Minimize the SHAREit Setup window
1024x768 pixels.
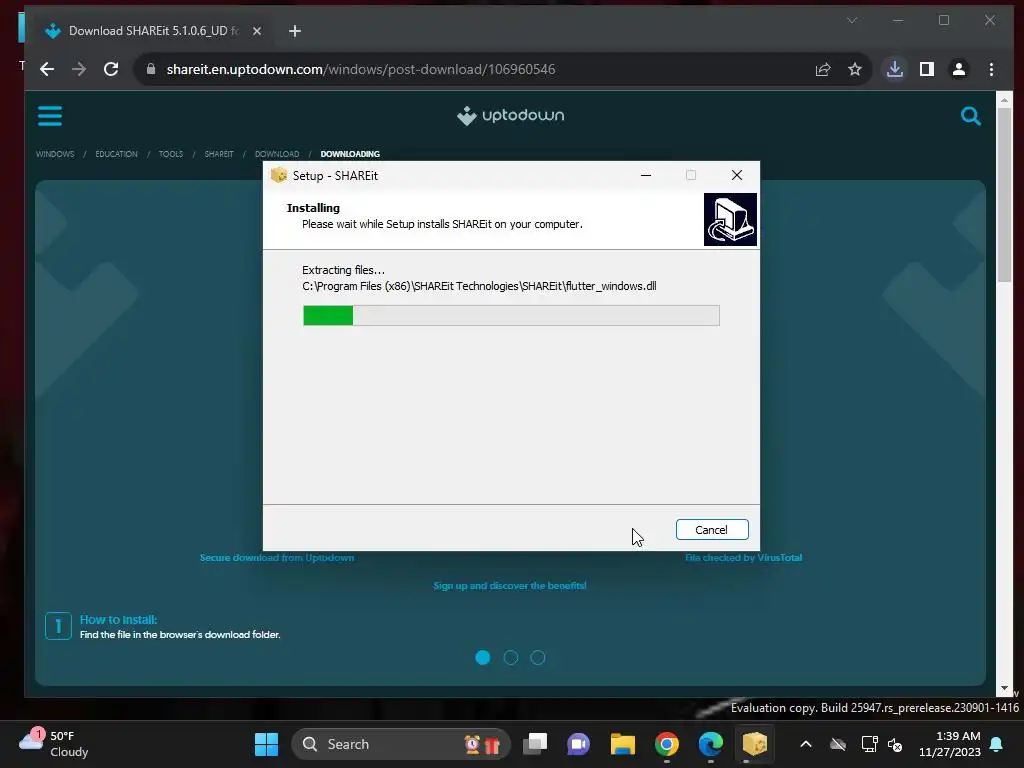[x=646, y=175]
